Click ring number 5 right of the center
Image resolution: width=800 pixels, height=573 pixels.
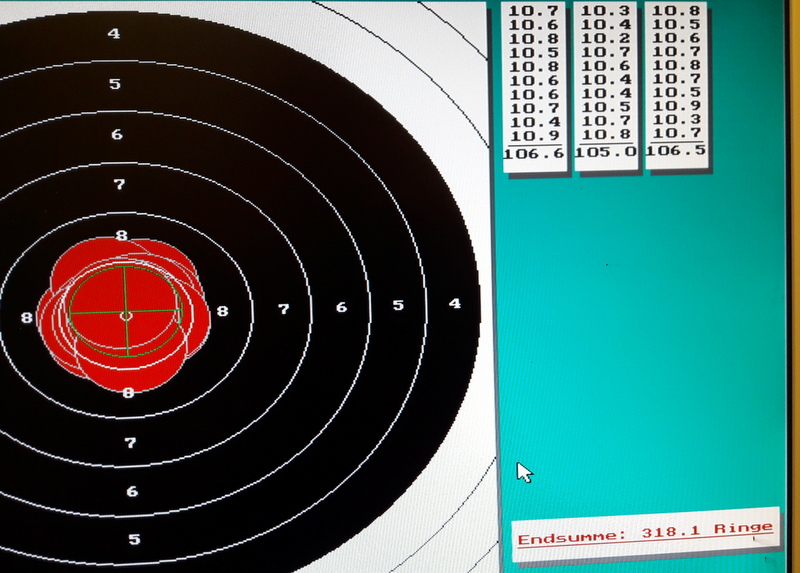point(398,305)
